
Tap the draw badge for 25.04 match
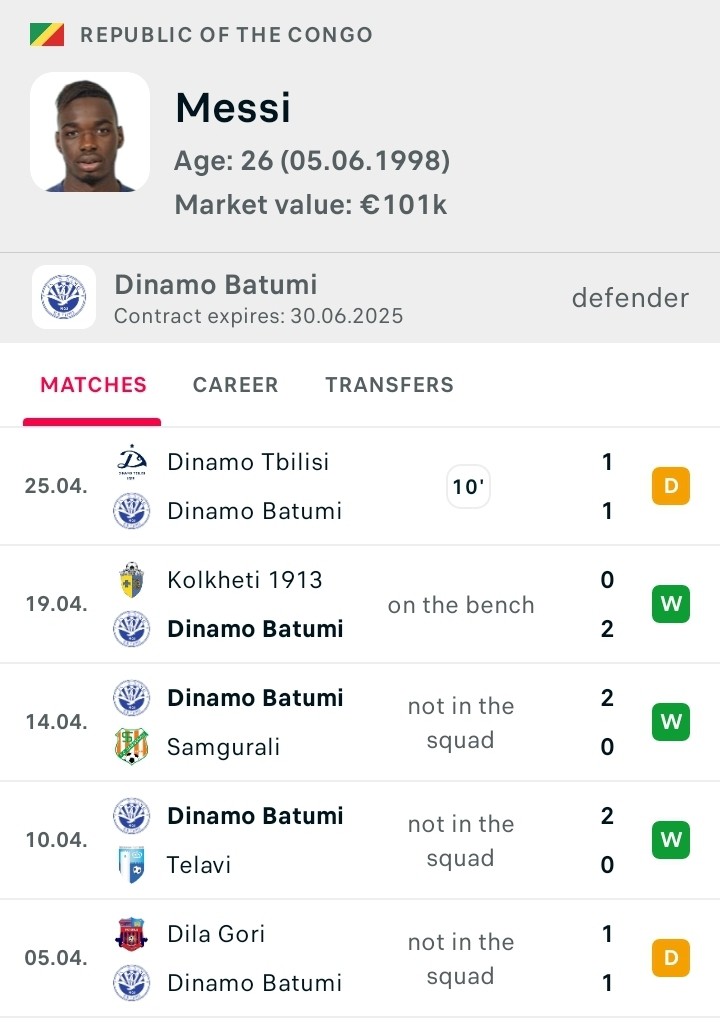671,486
